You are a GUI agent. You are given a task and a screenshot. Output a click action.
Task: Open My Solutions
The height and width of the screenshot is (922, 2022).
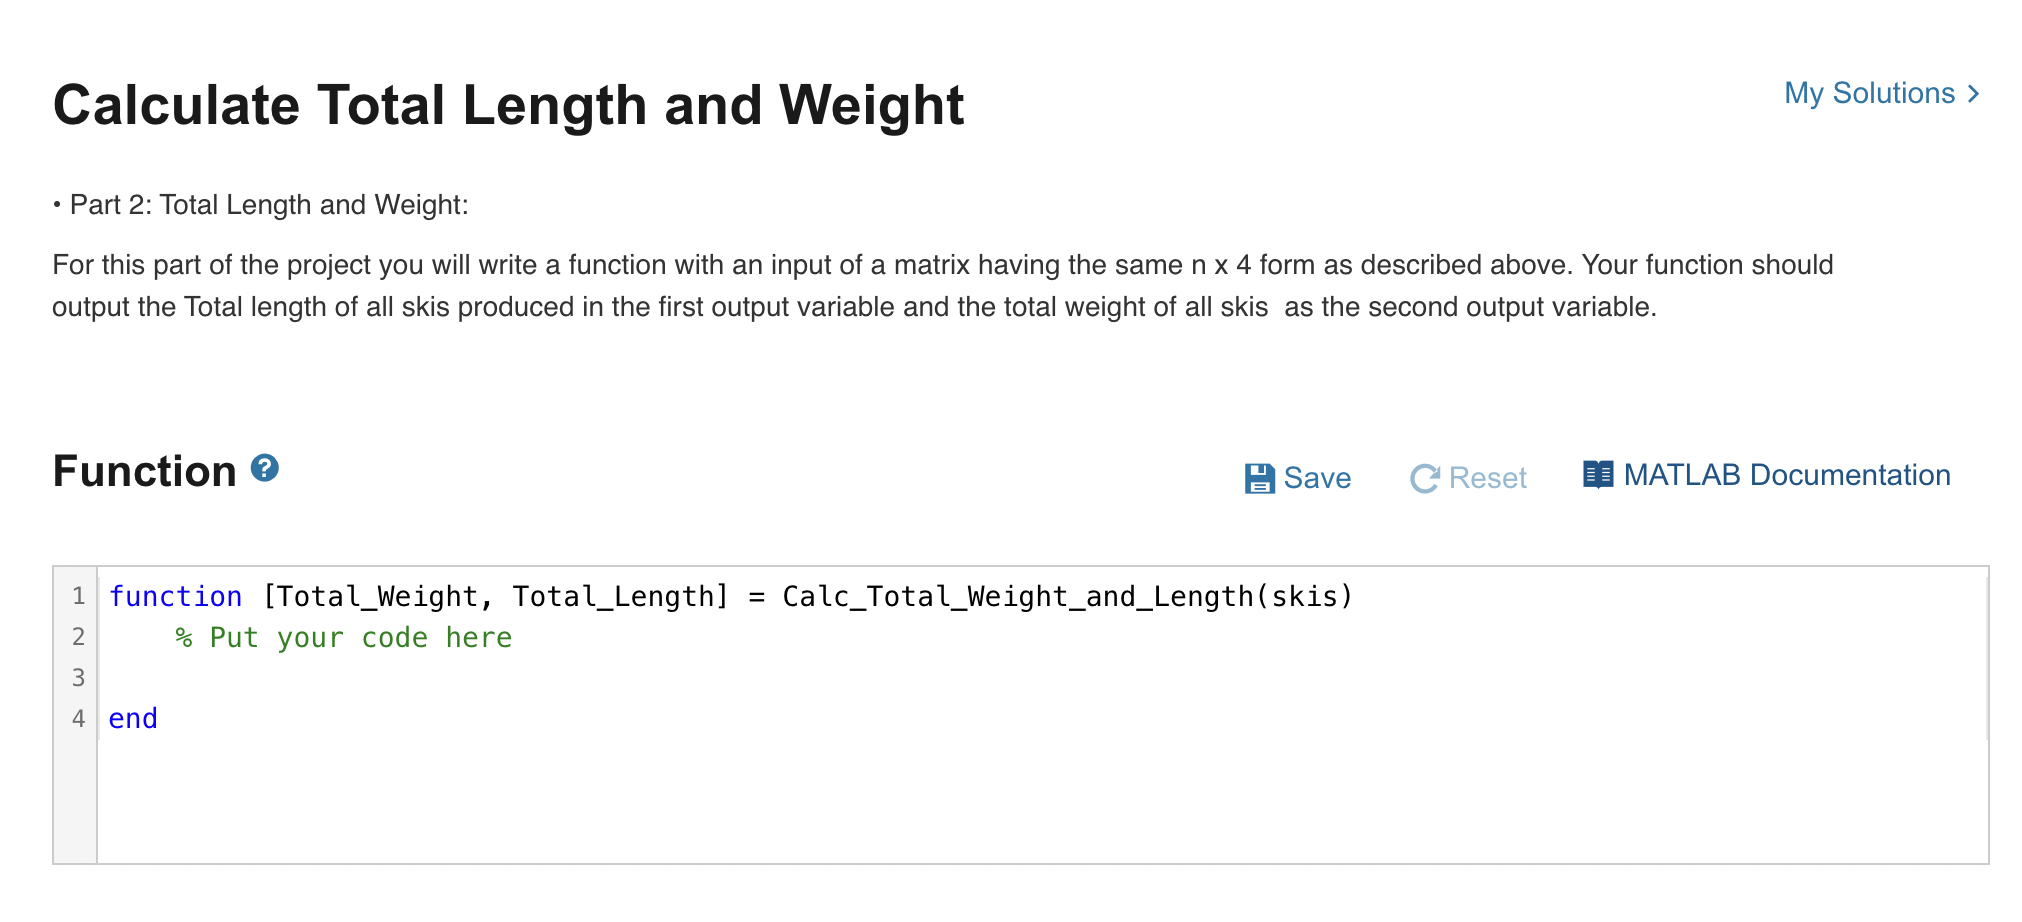click(x=1872, y=93)
